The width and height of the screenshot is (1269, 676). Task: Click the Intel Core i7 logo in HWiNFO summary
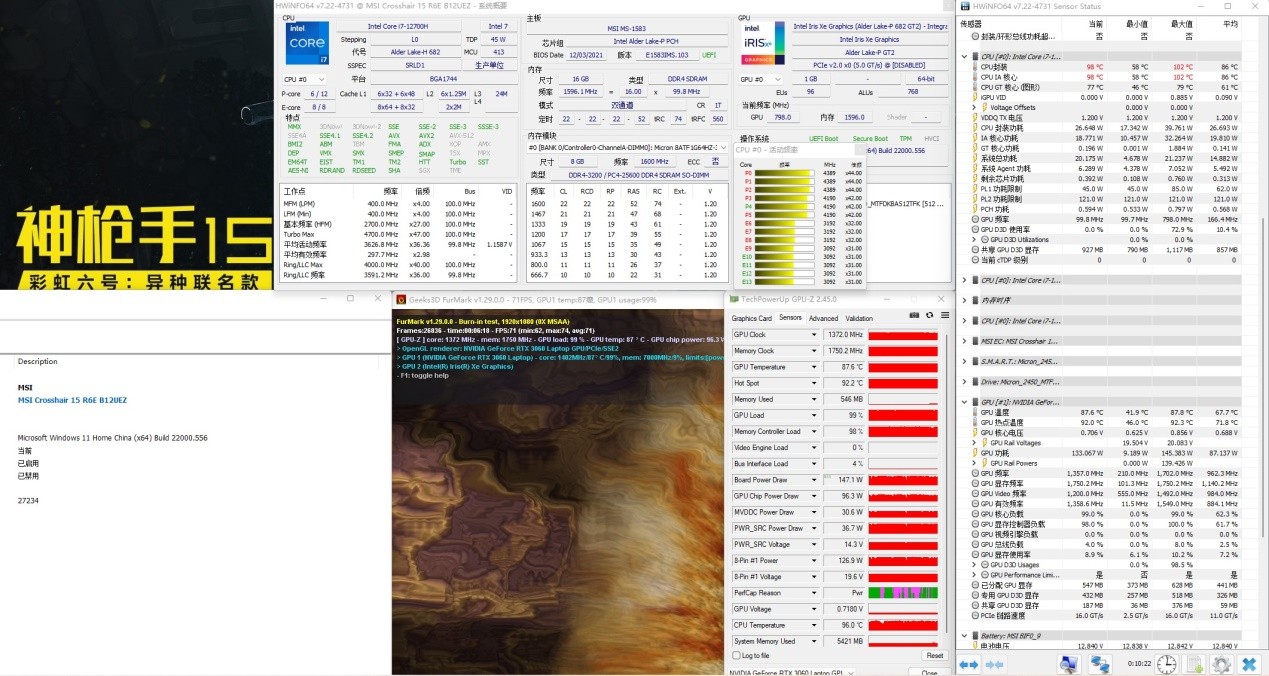point(306,42)
